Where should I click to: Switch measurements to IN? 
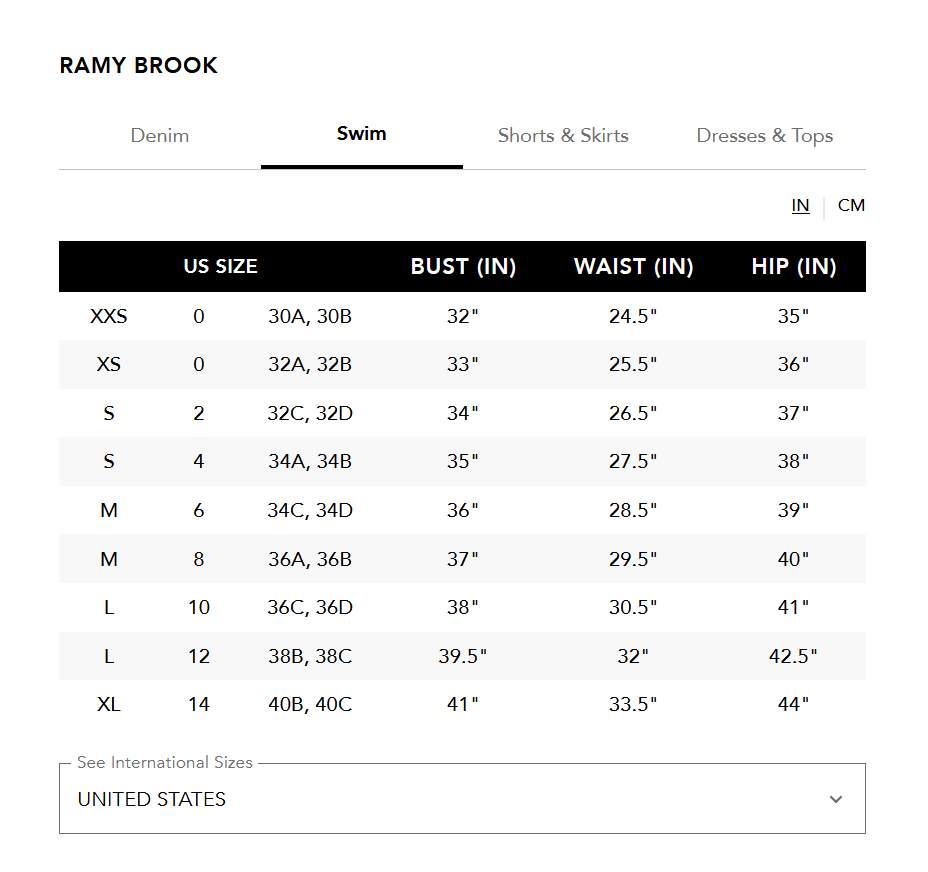coord(800,205)
